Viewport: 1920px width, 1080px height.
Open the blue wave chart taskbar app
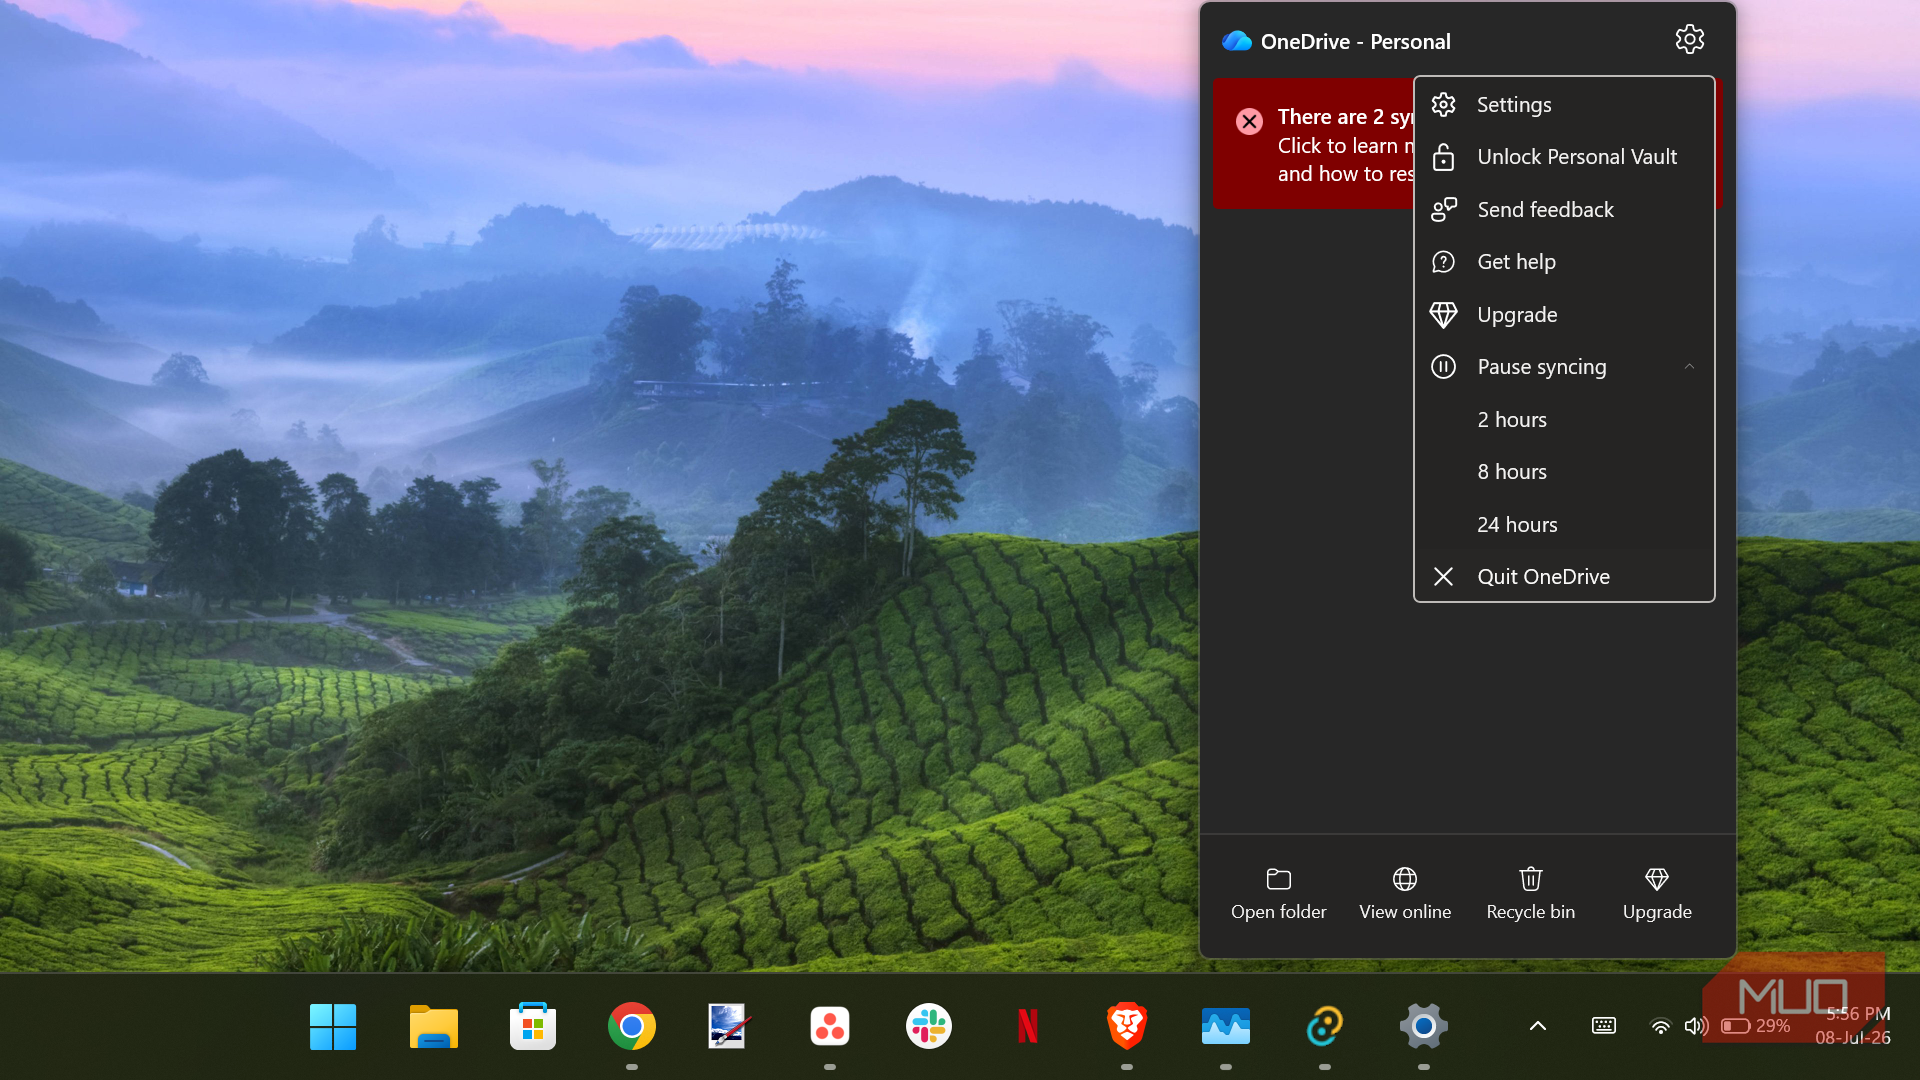click(1226, 1026)
